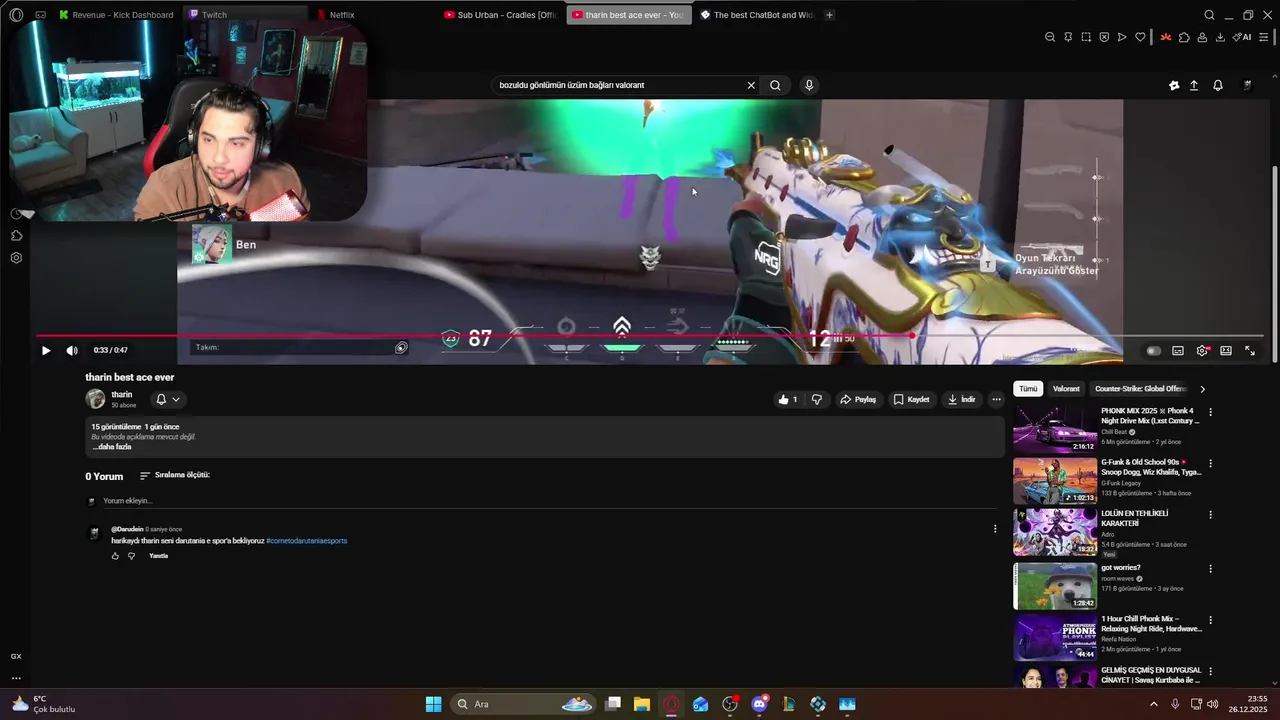Viewport: 1280px width, 720px height.
Task: Like the comment by @Darudein
Action: point(115,556)
